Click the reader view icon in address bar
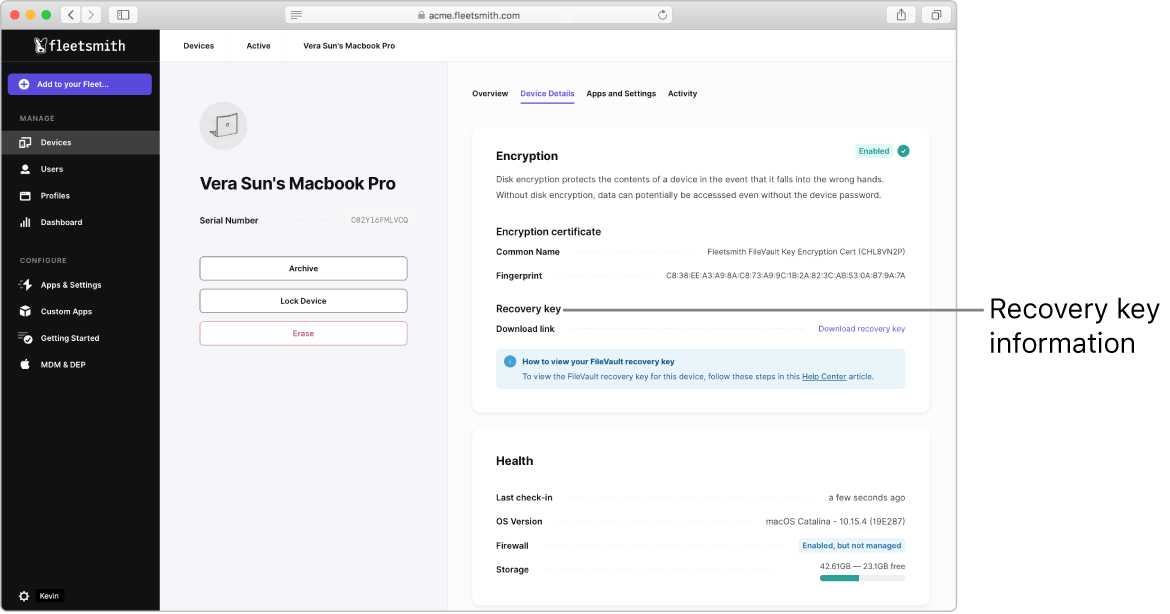 click(296, 15)
